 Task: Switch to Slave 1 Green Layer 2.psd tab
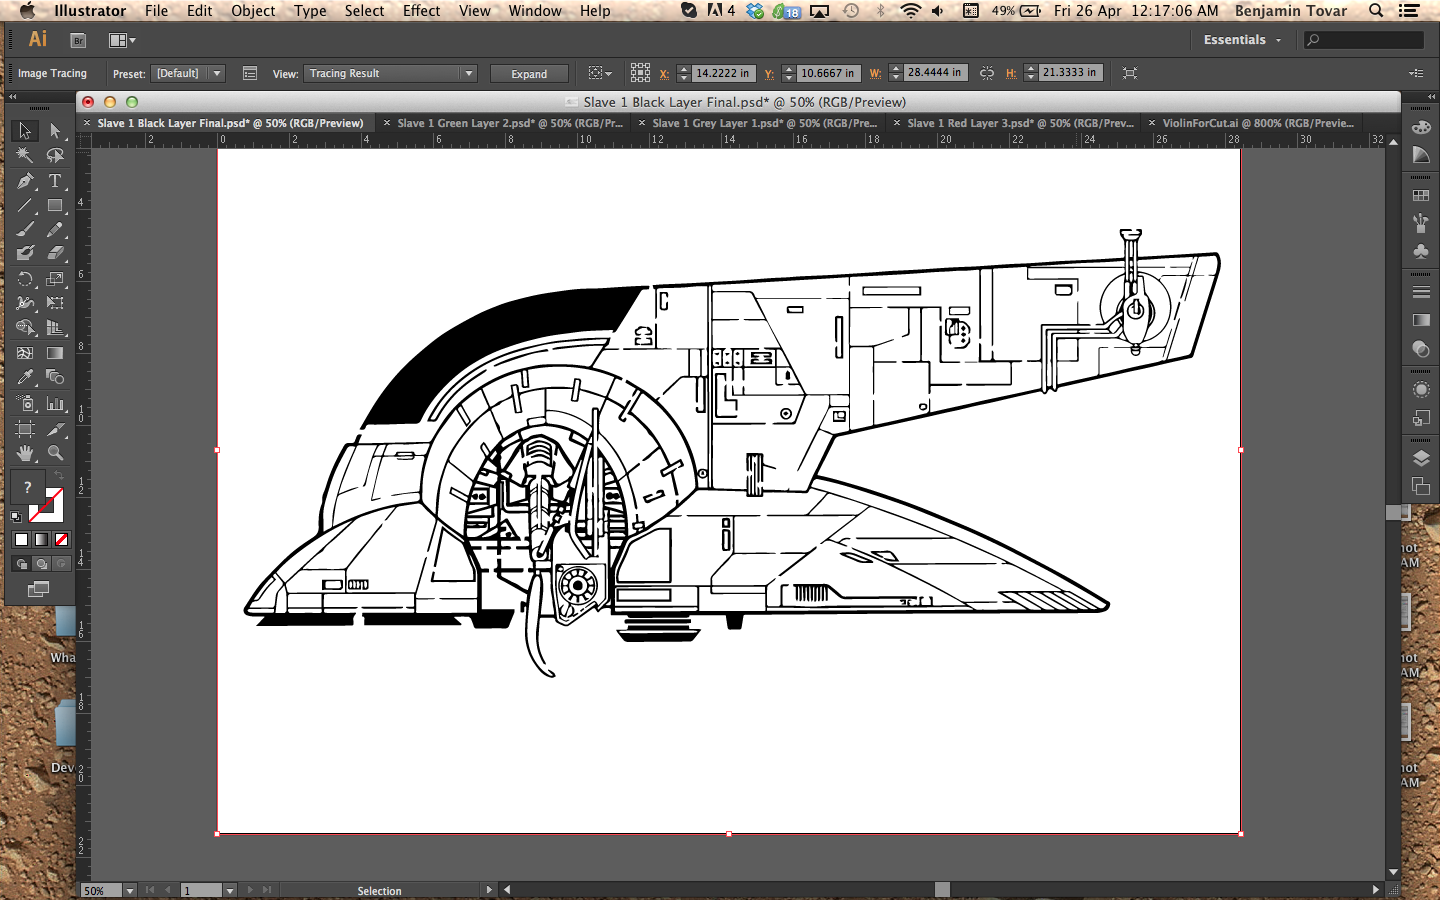pyautogui.click(x=510, y=123)
